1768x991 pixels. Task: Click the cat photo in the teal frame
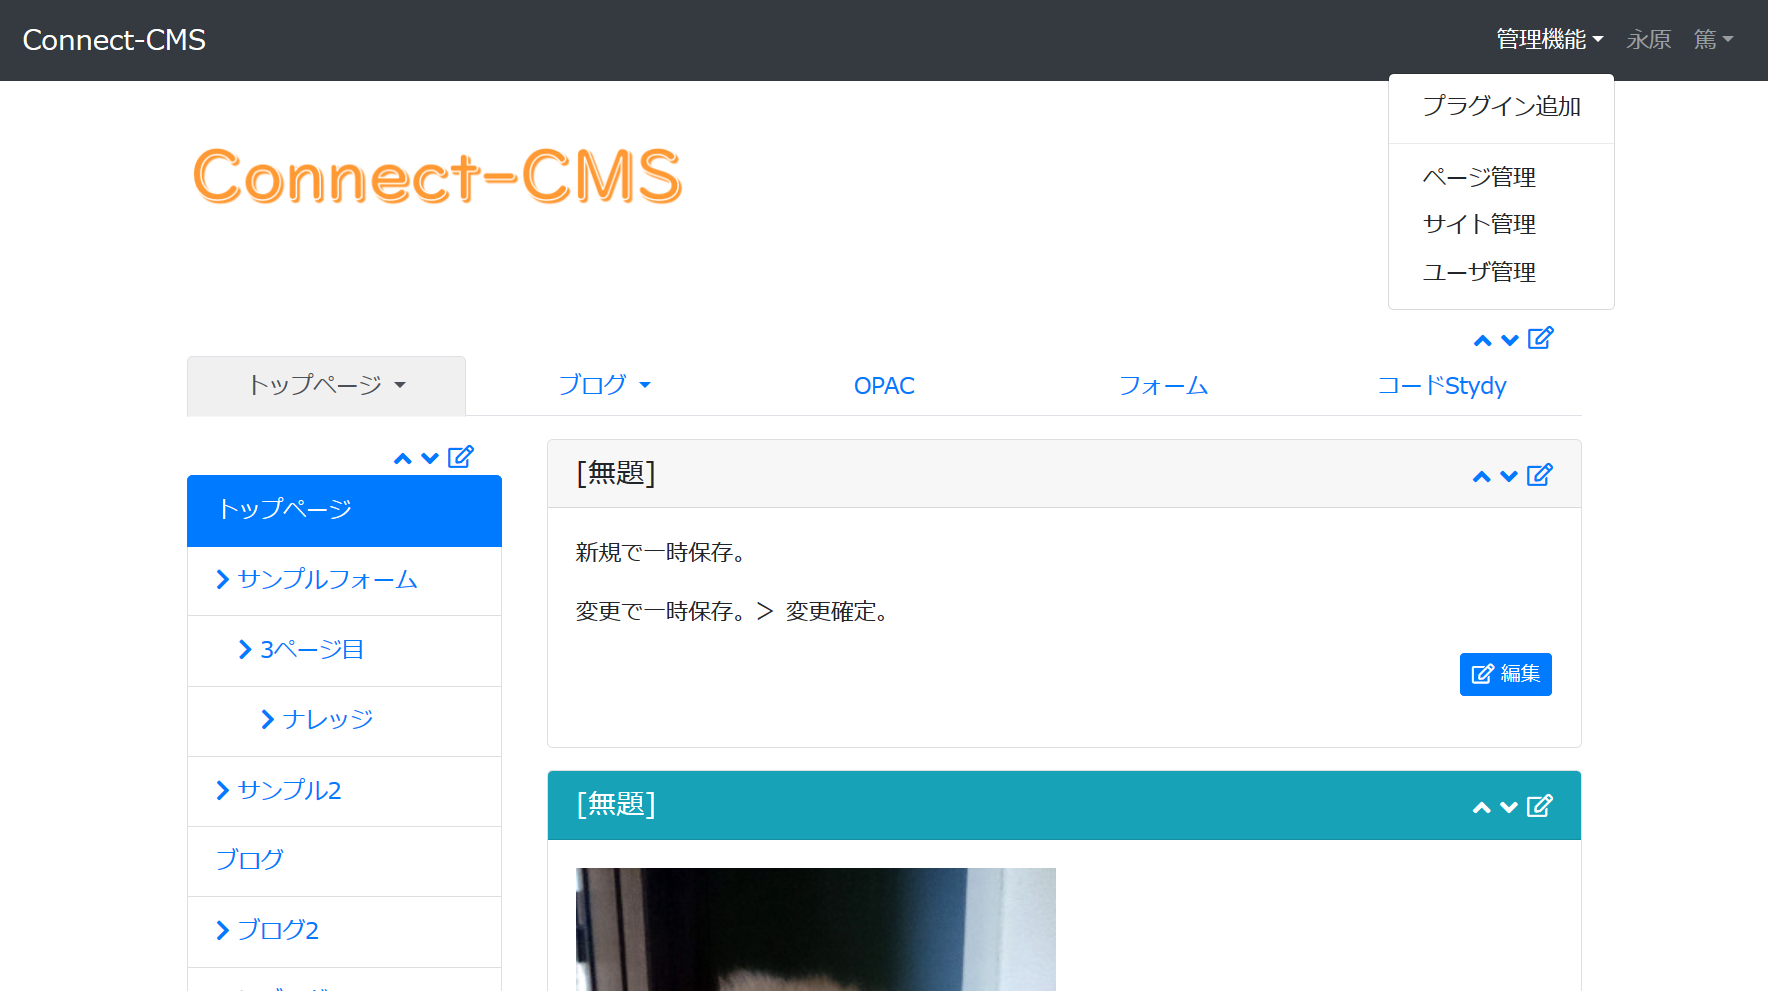tap(815, 930)
